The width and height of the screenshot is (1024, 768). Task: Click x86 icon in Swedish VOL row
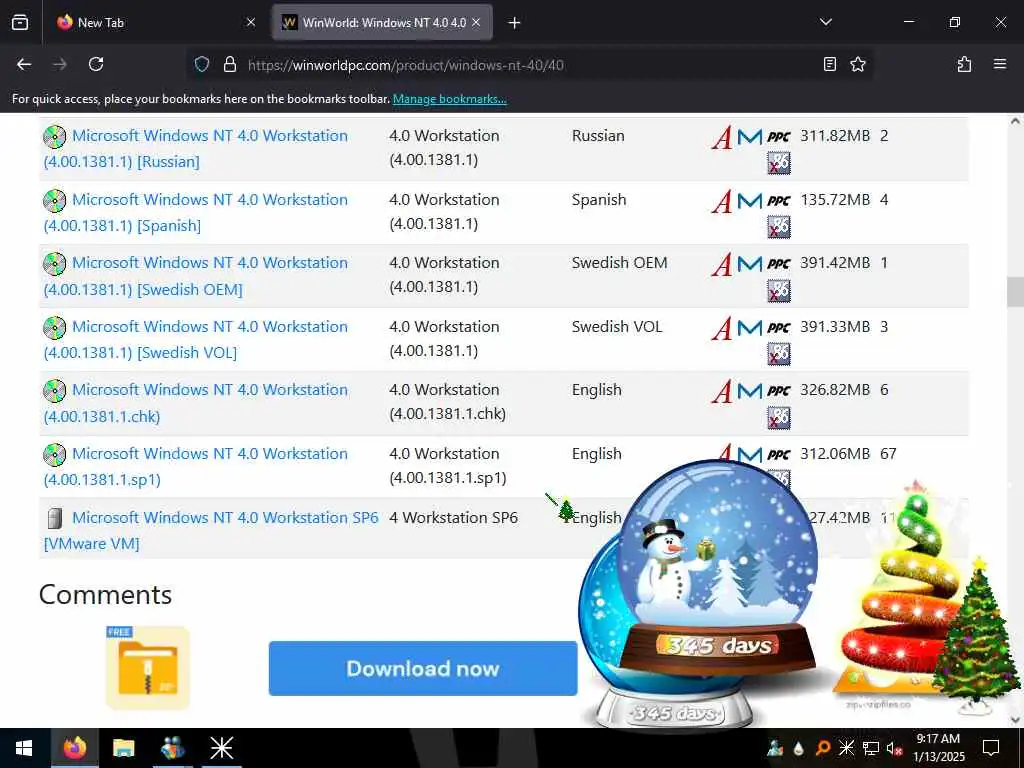(778, 354)
